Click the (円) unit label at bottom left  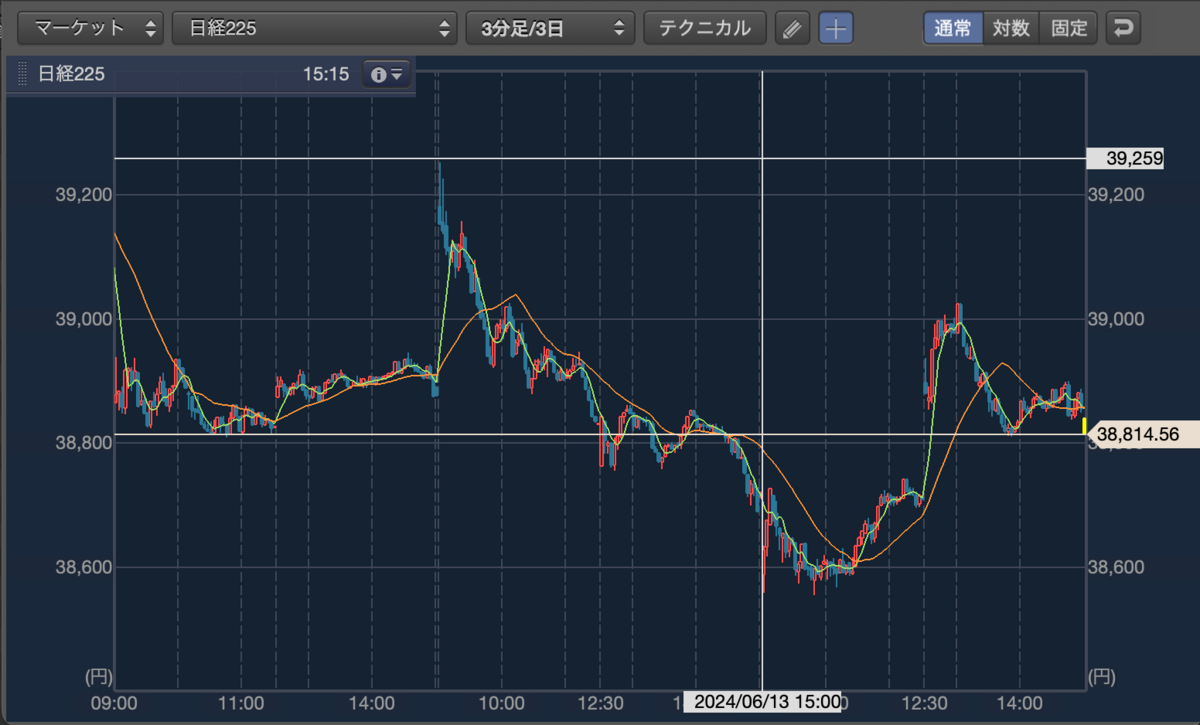click(x=98, y=677)
